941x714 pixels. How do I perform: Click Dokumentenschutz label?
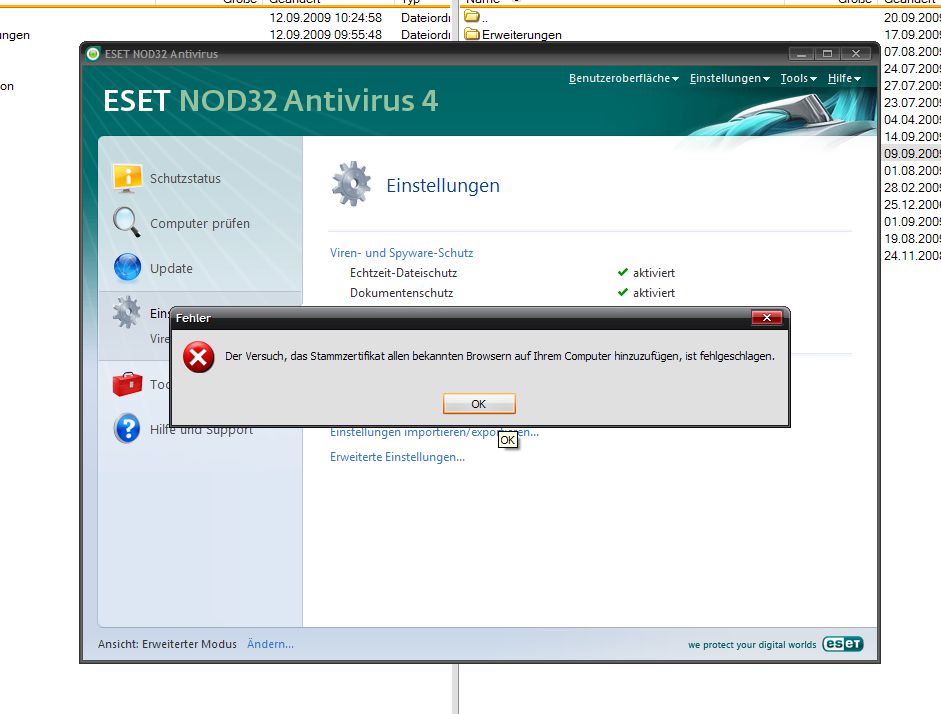pyautogui.click(x=401, y=293)
